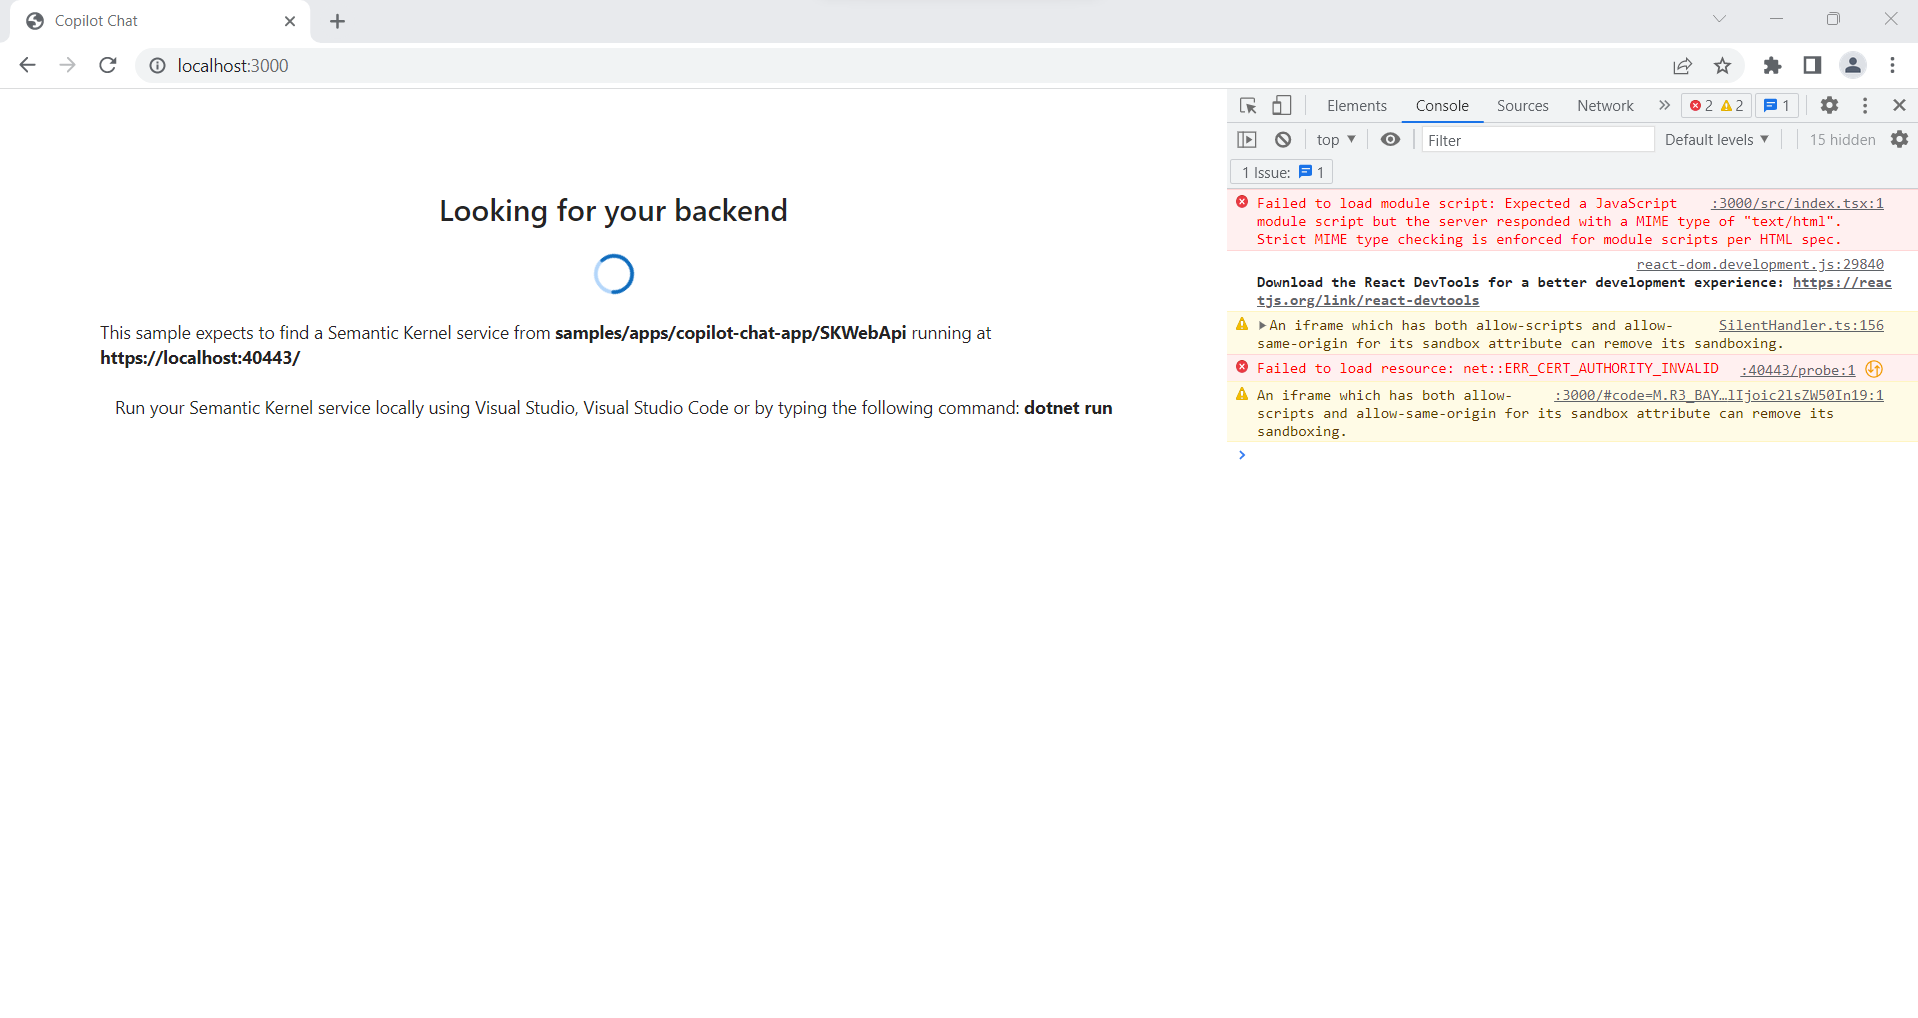1918x1018 pixels.
Task: Switch to the Elements panel
Action: (1356, 106)
